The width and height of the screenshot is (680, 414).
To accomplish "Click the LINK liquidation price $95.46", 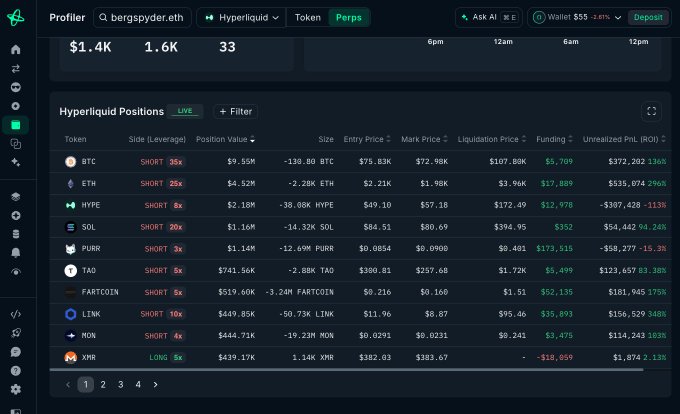I will tap(512, 314).
